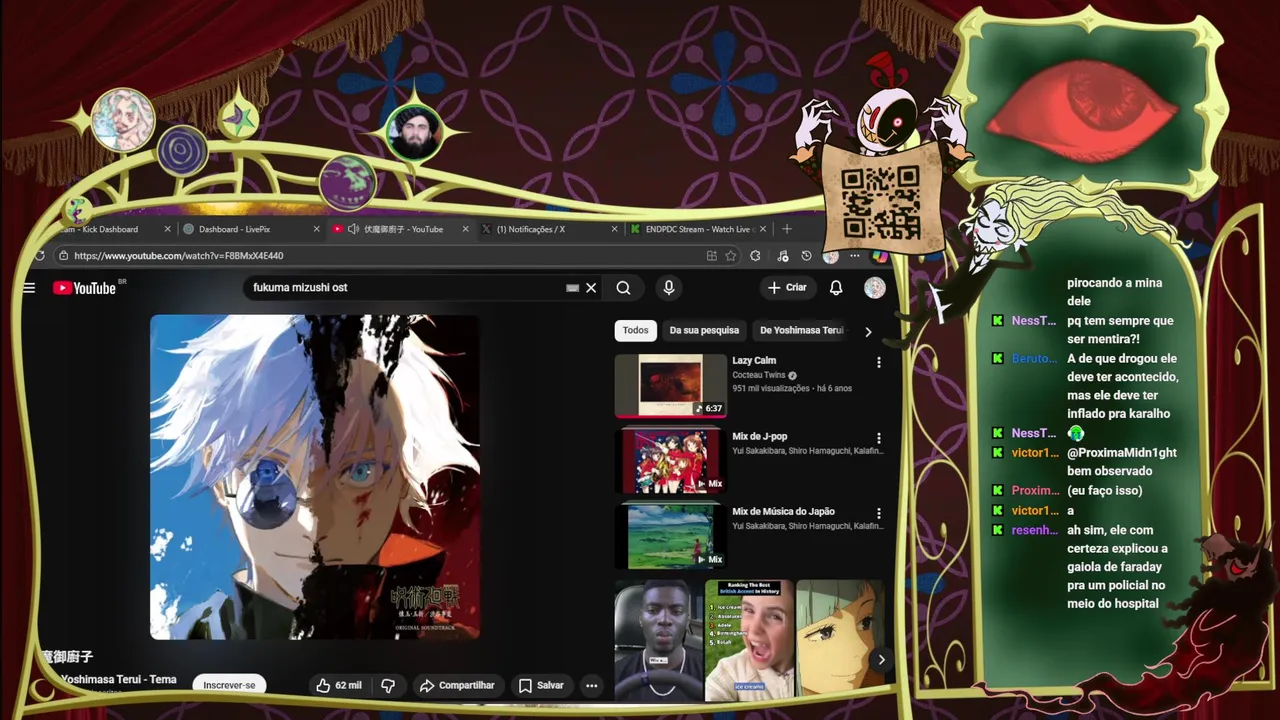Open browser history clock icon
This screenshot has height=720, width=1280.
[x=806, y=256]
